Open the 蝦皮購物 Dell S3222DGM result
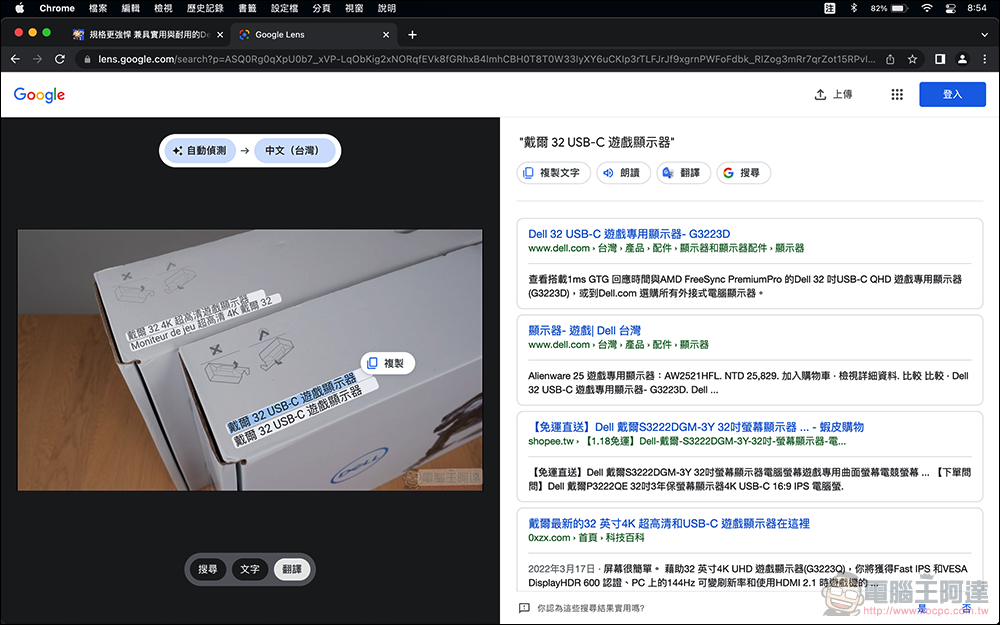Screen dimensions: 1000x625 click(x=696, y=427)
